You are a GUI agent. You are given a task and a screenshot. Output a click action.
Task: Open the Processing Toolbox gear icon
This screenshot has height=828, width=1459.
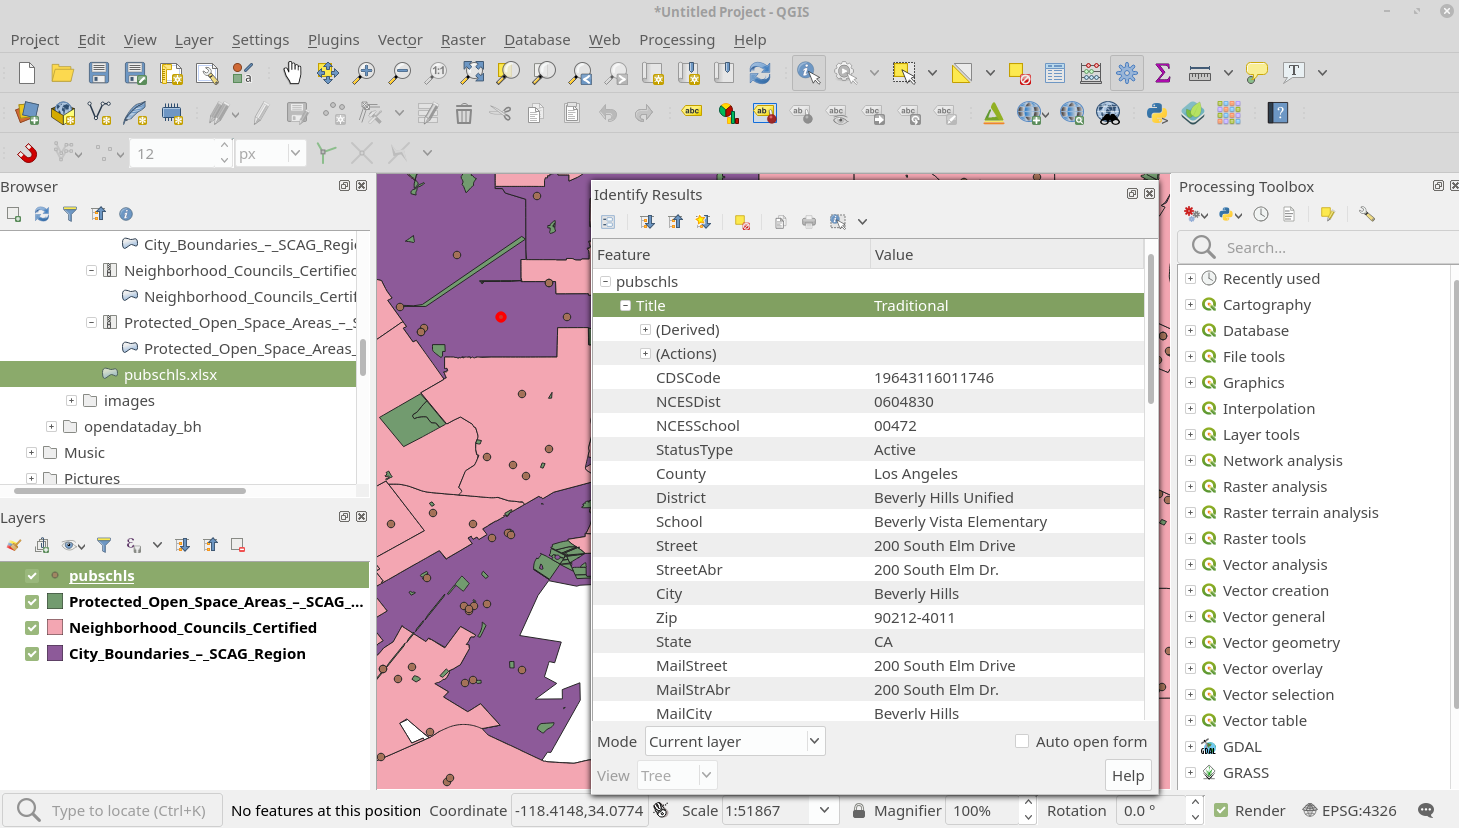tap(1127, 73)
